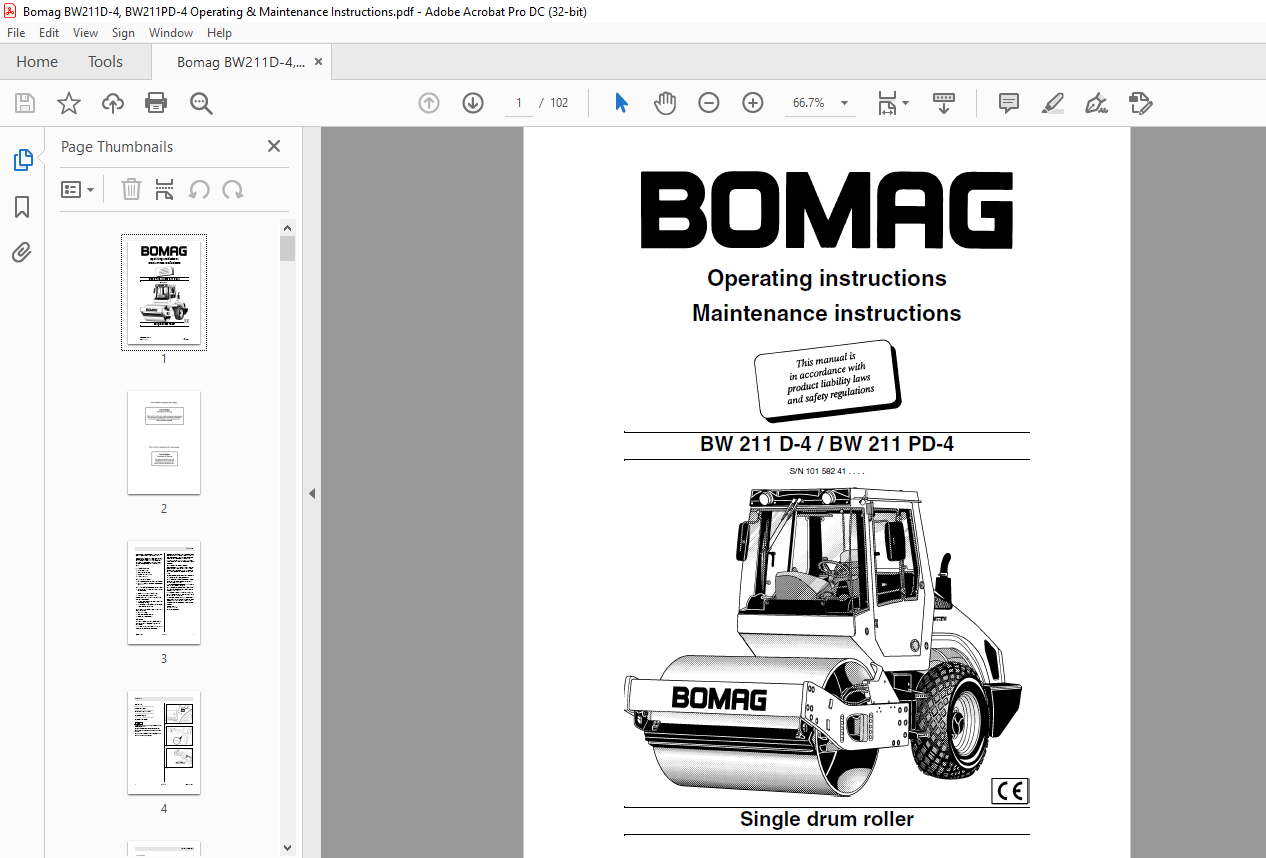Viewport: 1266px width, 858px height.
Task: Rotate pages counterclockwise
Action: click(199, 189)
